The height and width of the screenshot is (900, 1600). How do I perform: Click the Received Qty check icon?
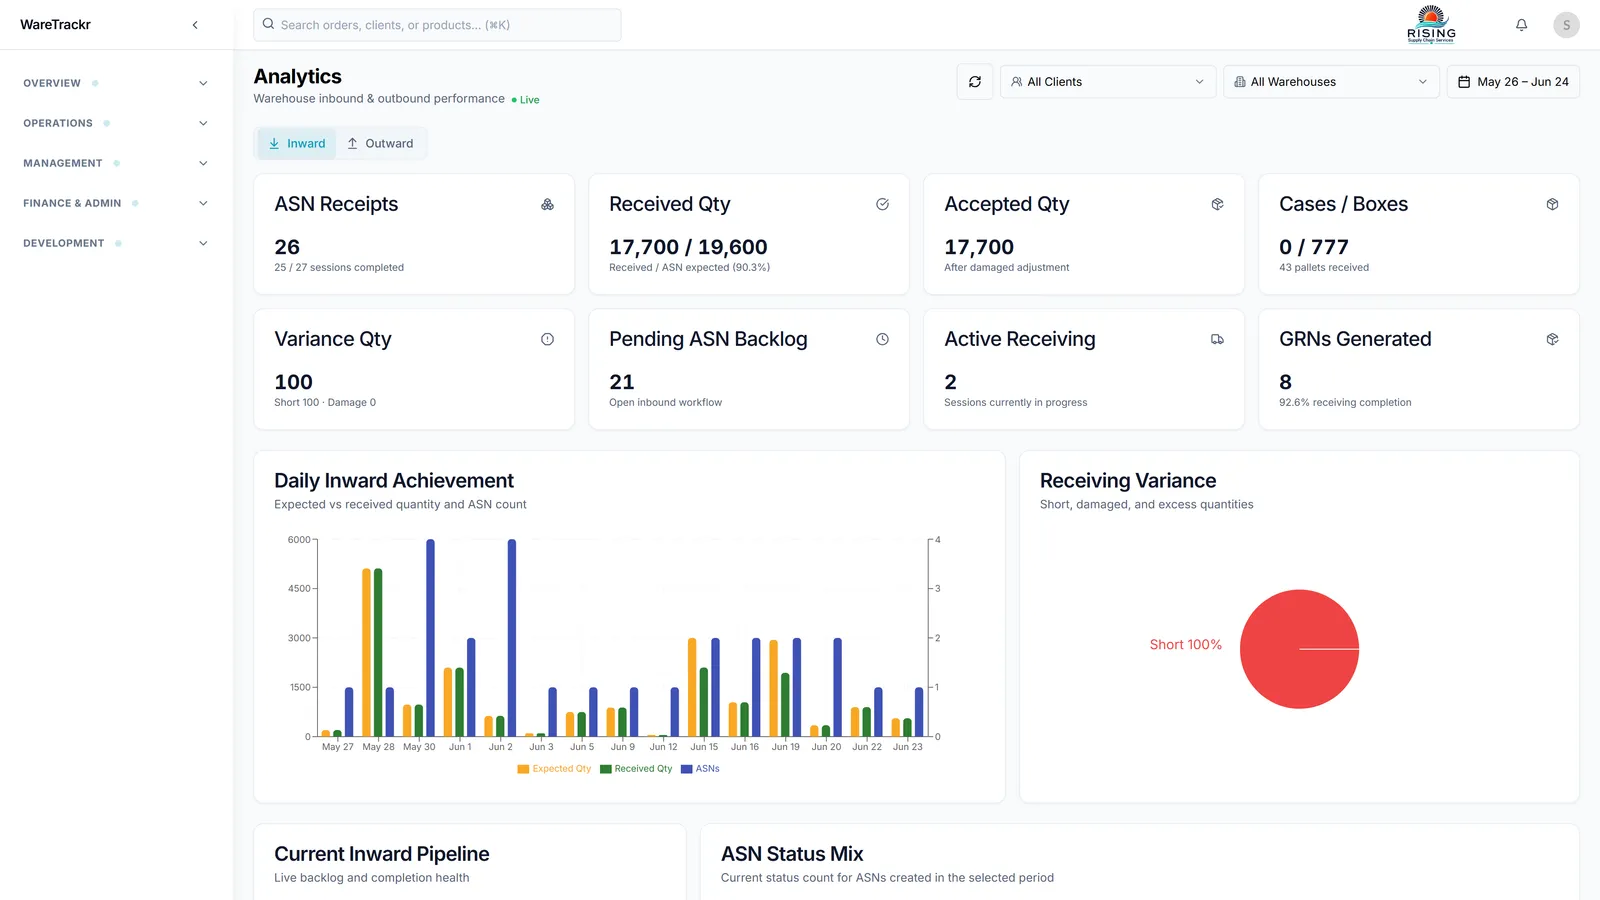pos(882,204)
